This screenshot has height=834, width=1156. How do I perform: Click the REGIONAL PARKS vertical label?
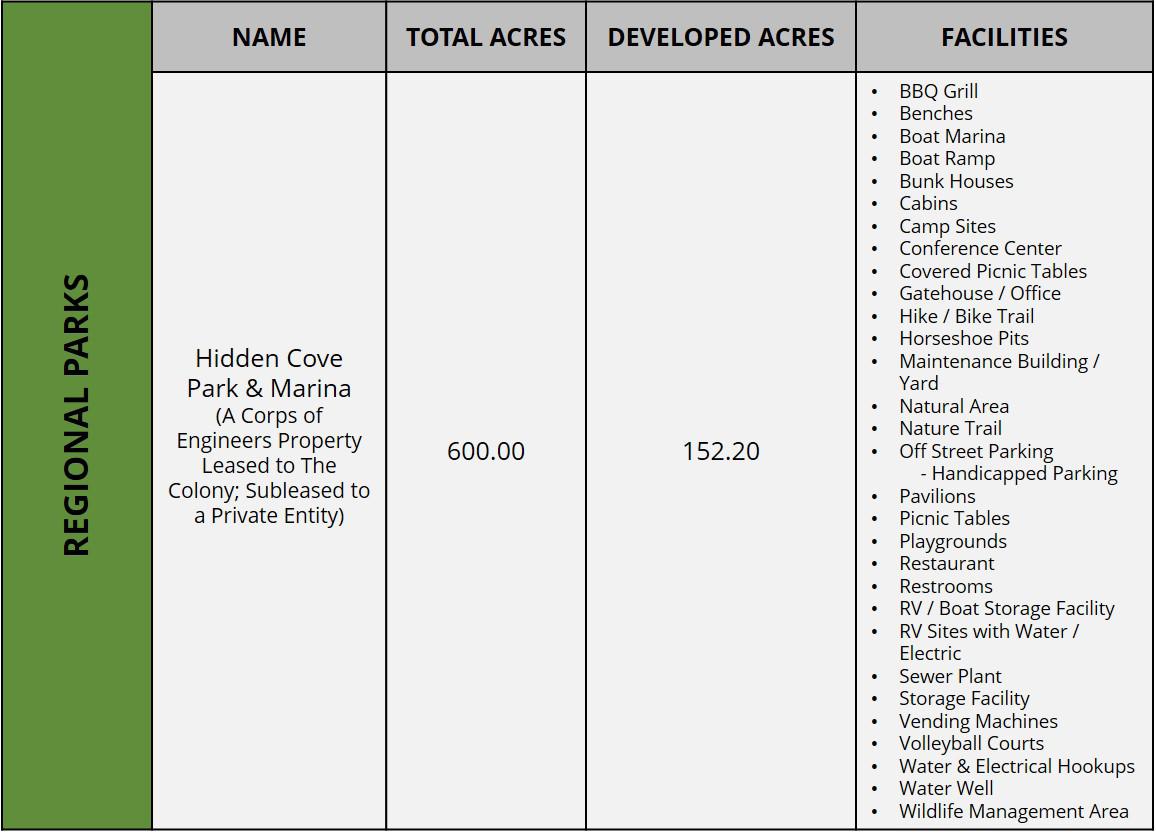[77, 415]
